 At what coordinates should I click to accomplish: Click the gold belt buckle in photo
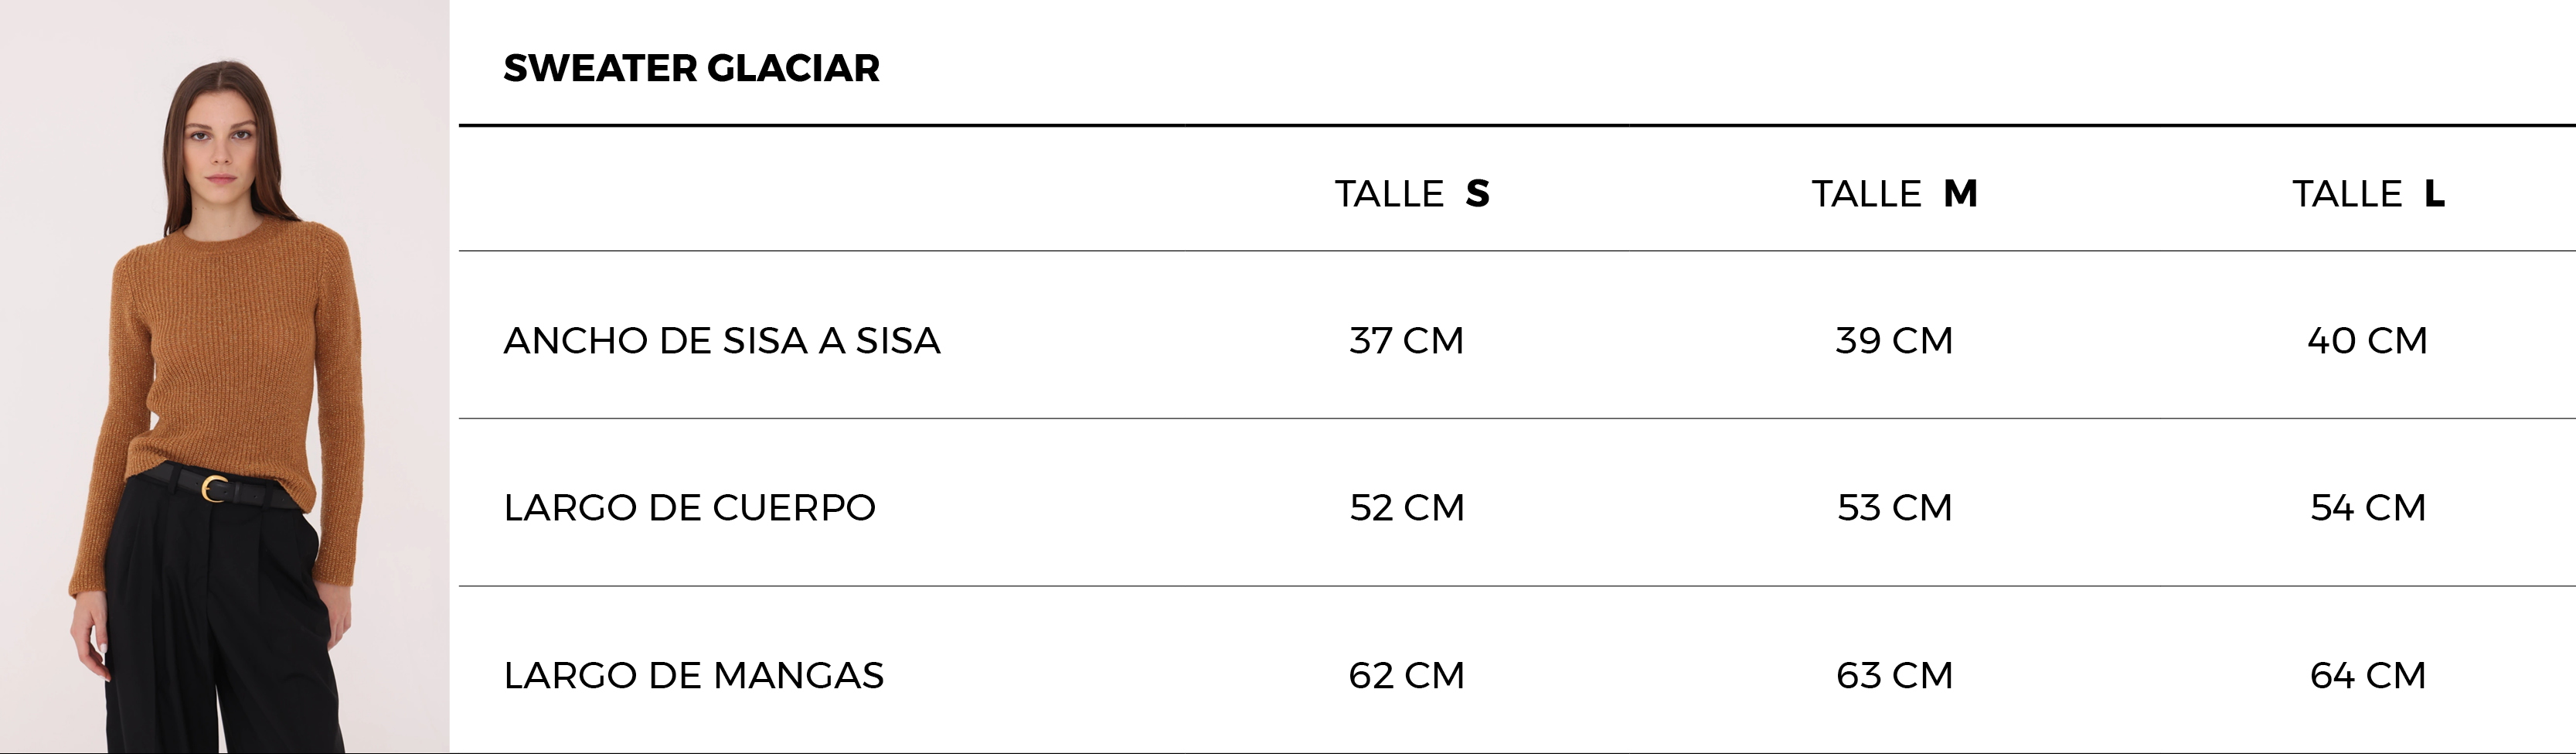pyautogui.click(x=214, y=489)
